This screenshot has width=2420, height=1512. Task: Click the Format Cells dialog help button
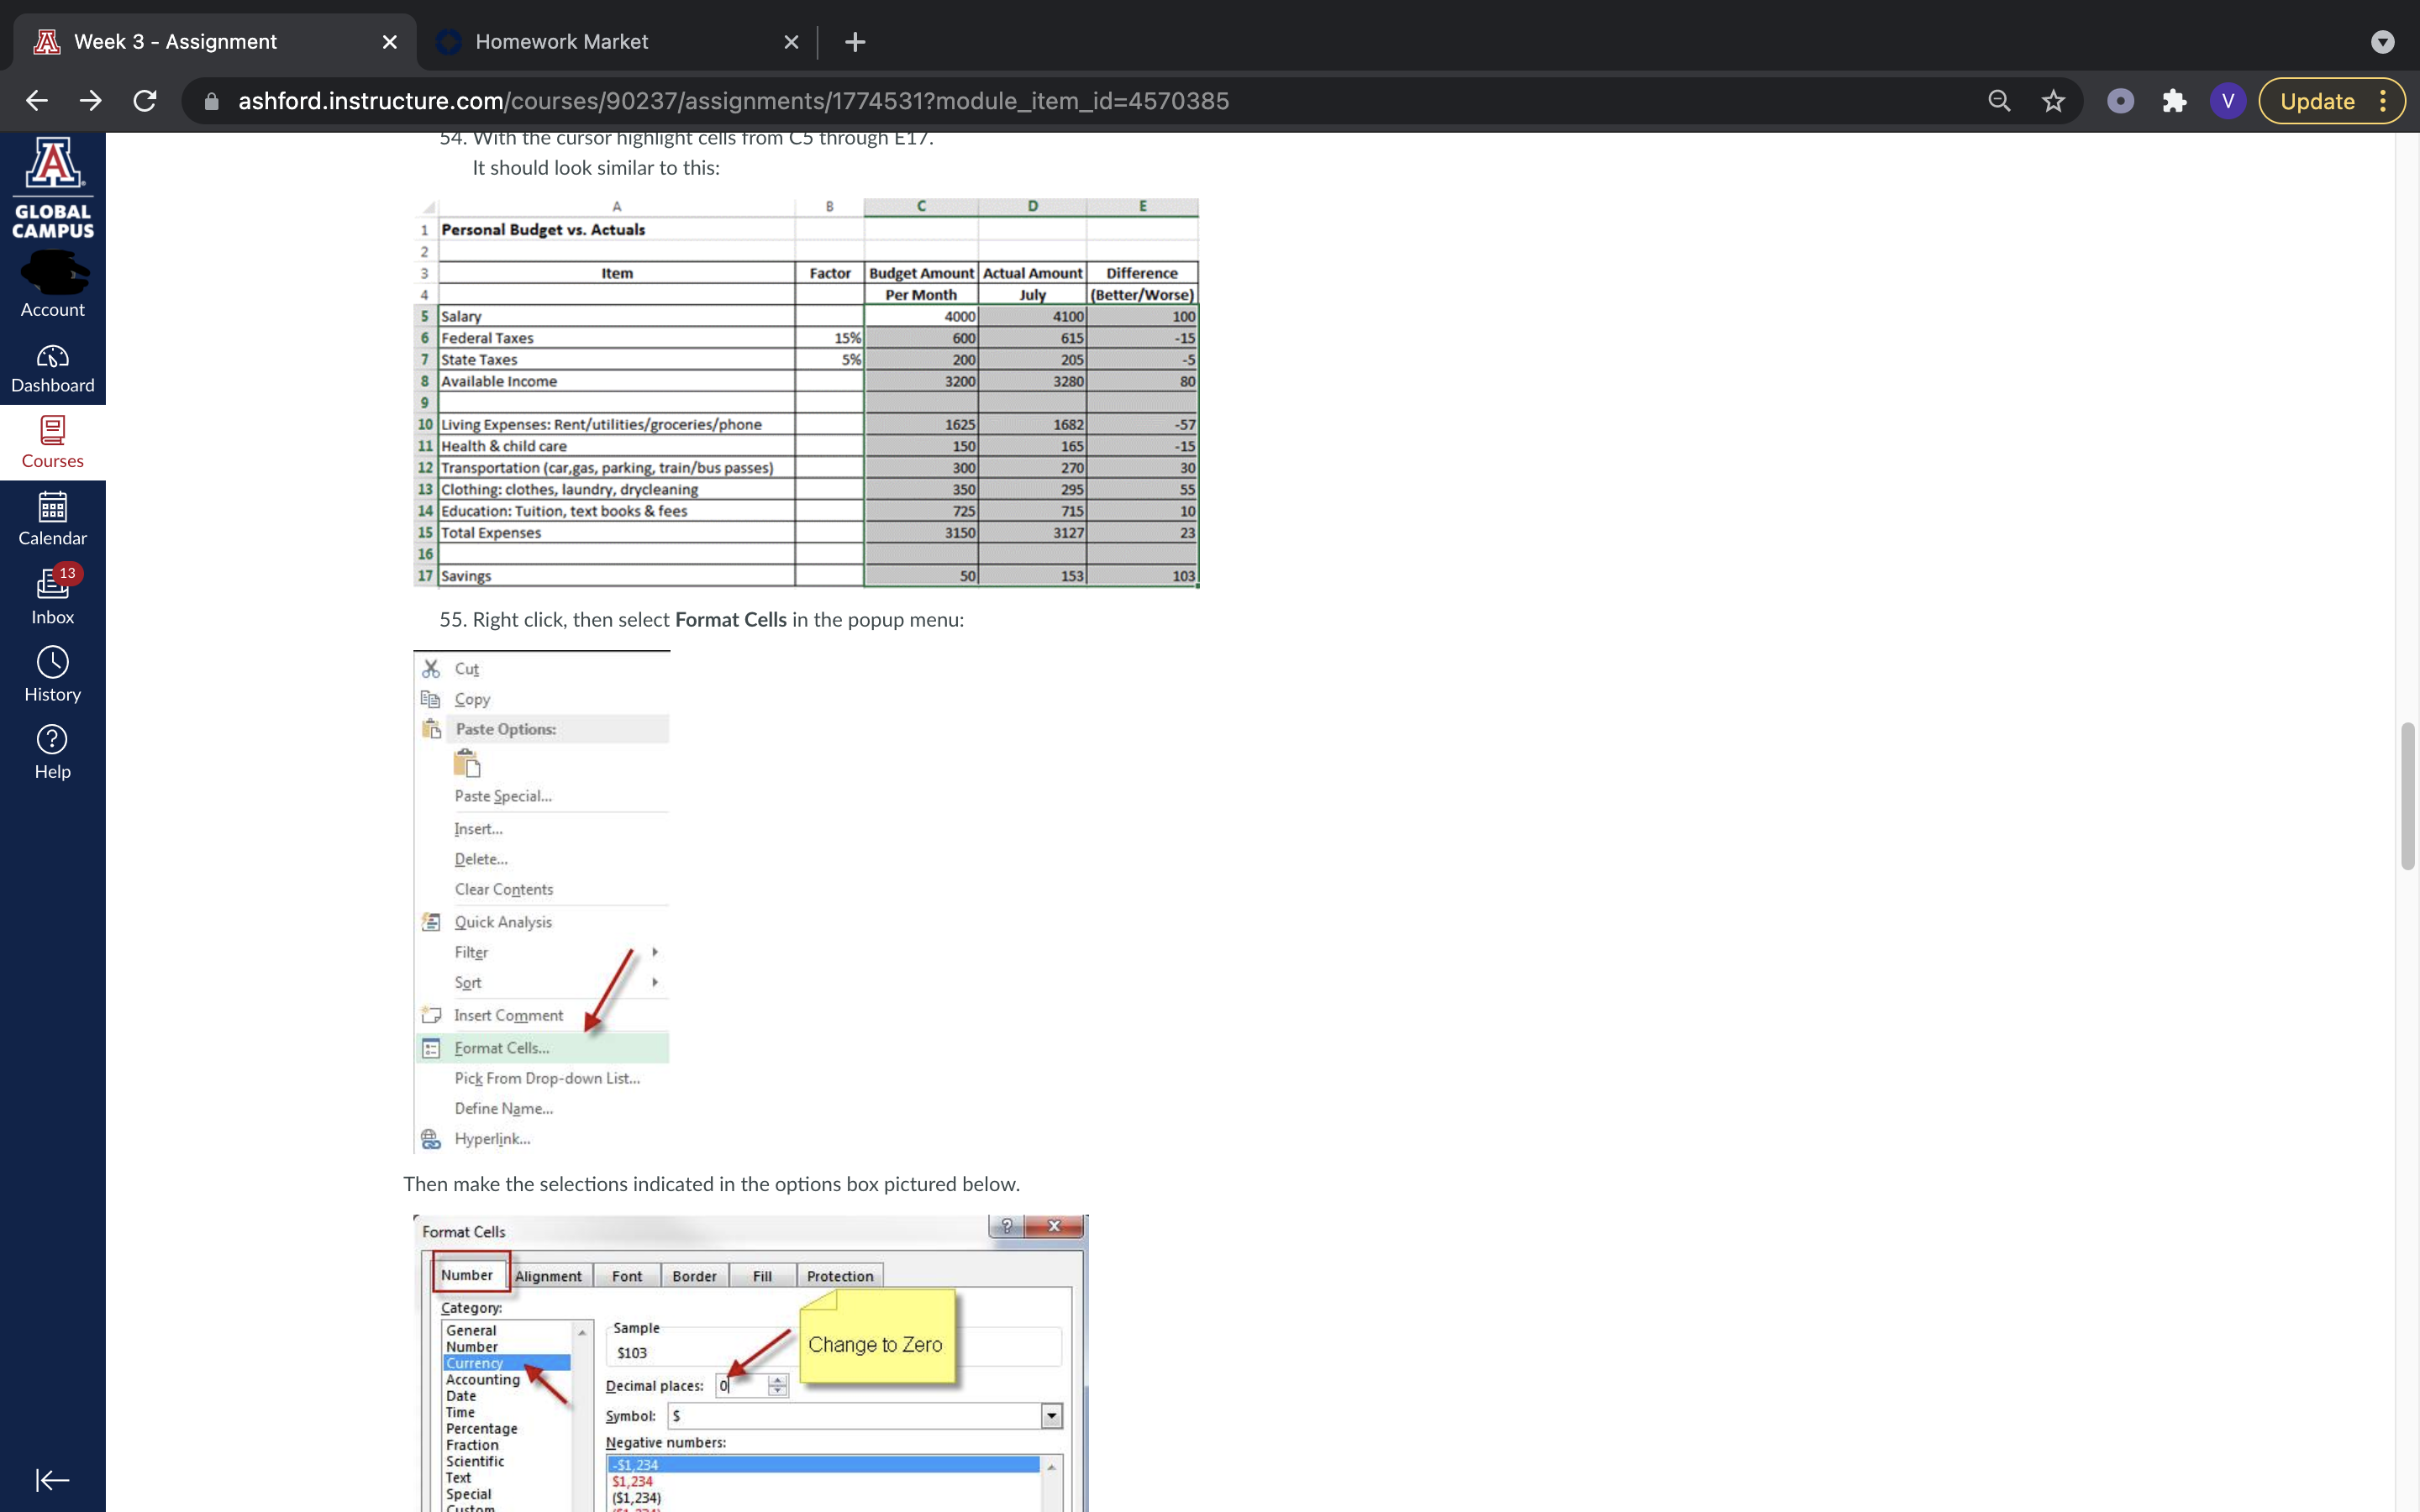[1006, 1226]
